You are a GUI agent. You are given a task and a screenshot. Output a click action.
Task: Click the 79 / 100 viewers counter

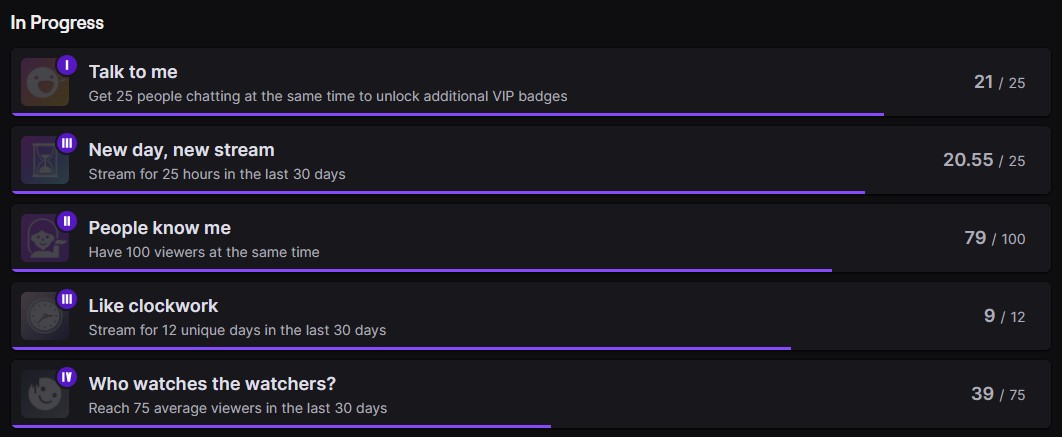click(x=994, y=238)
